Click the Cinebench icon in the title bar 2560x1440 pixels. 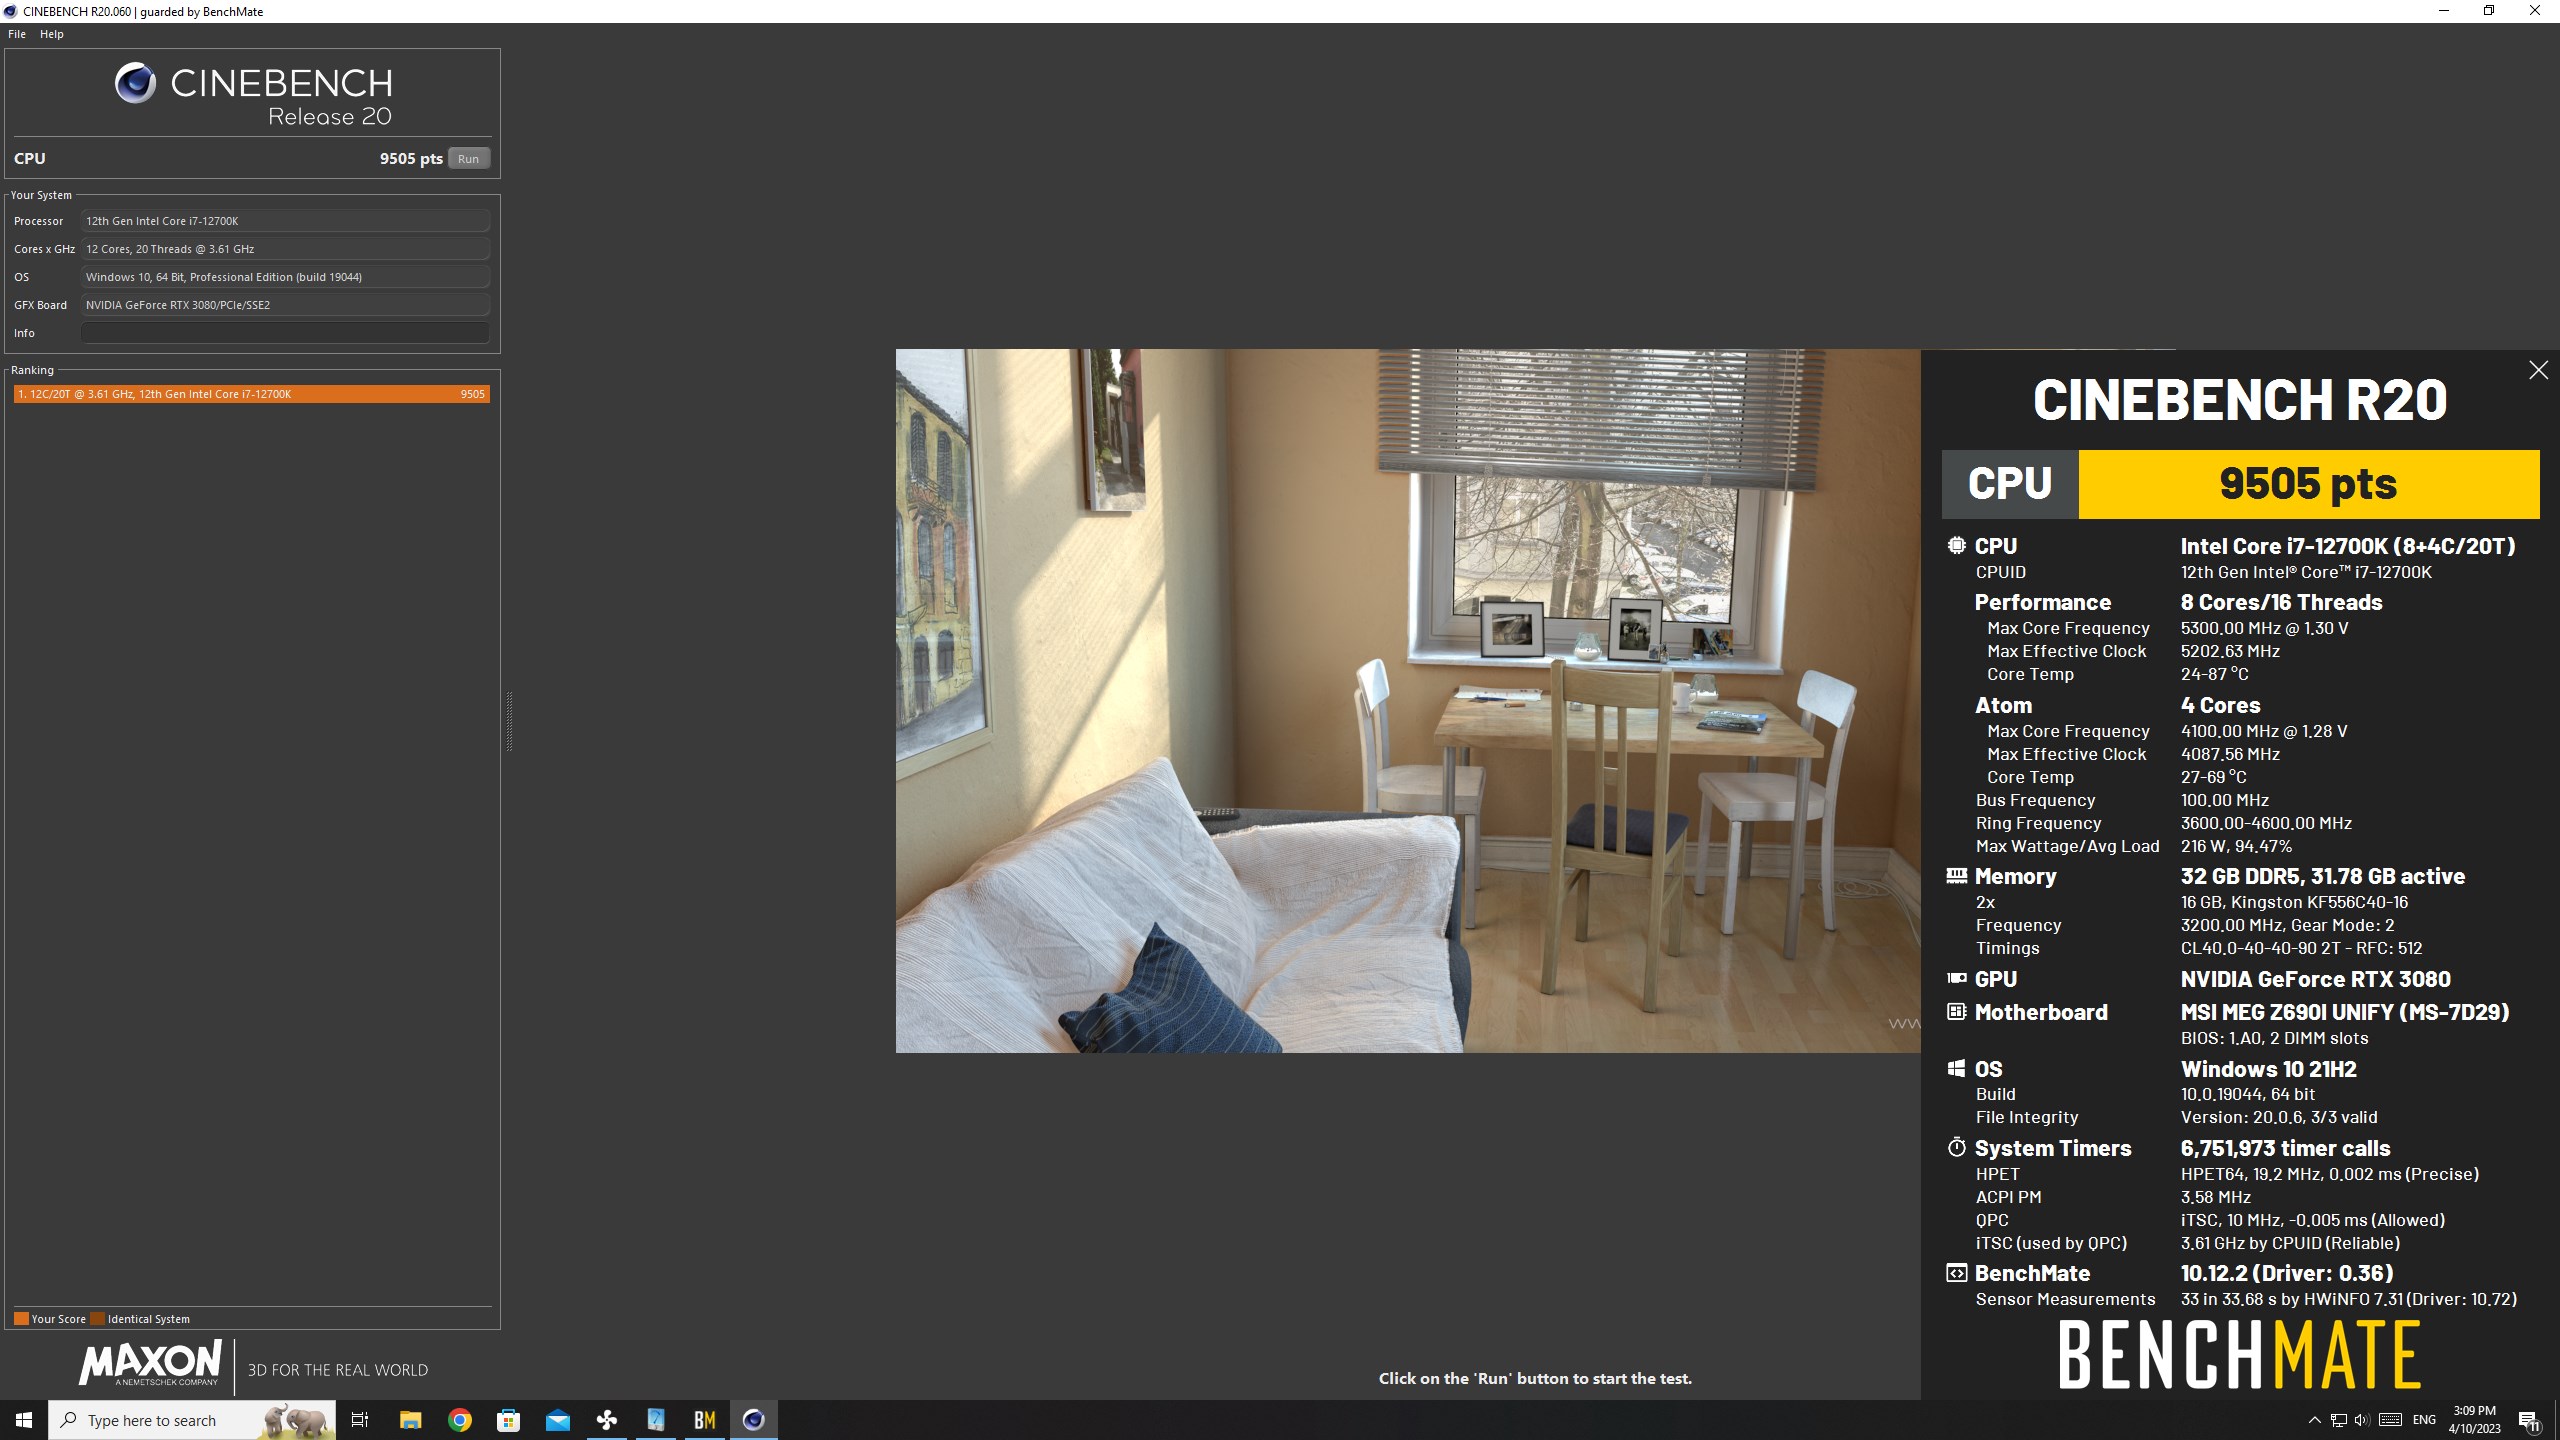tap(10, 11)
